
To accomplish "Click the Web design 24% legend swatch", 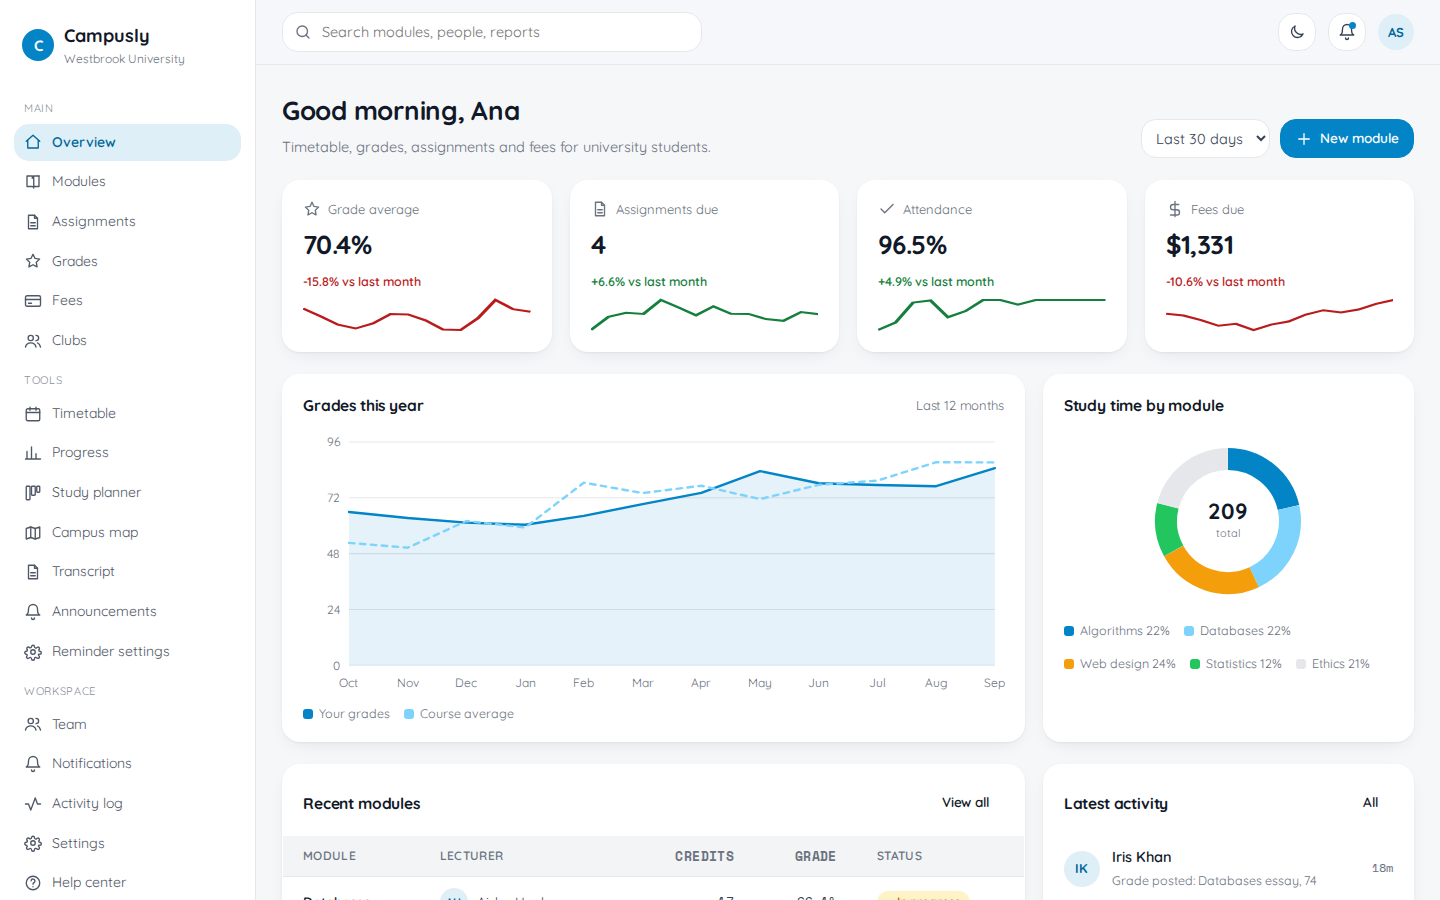I will [x=1069, y=664].
